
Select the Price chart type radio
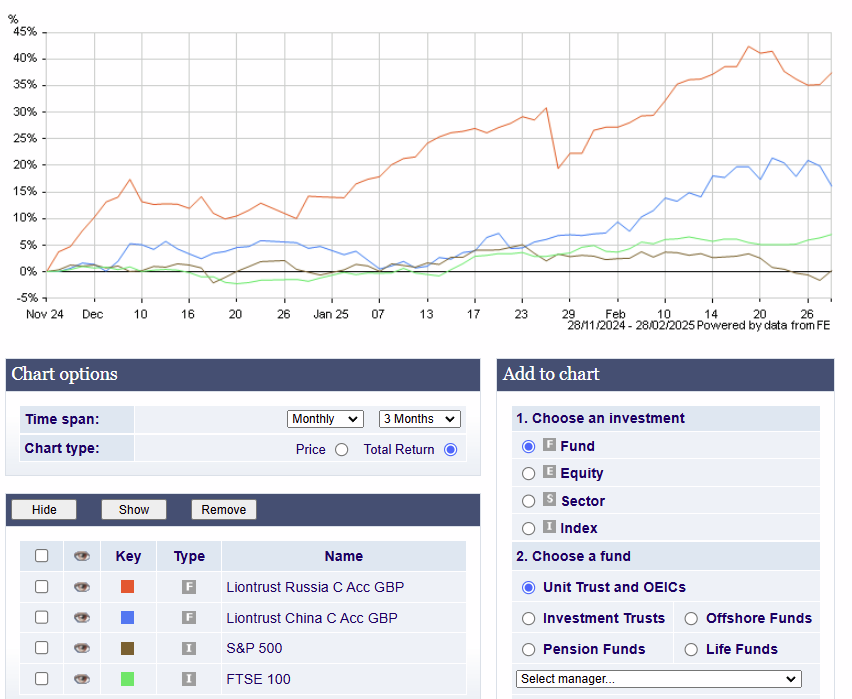coord(342,450)
